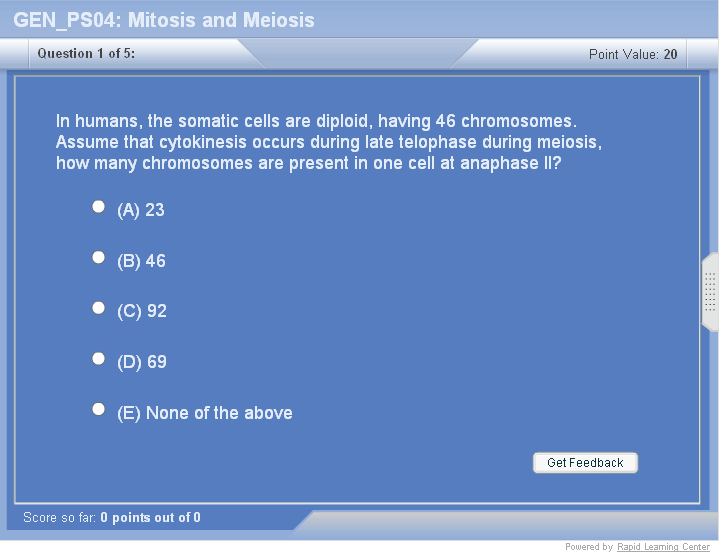Click the '(C) 92' answer label

(x=142, y=311)
